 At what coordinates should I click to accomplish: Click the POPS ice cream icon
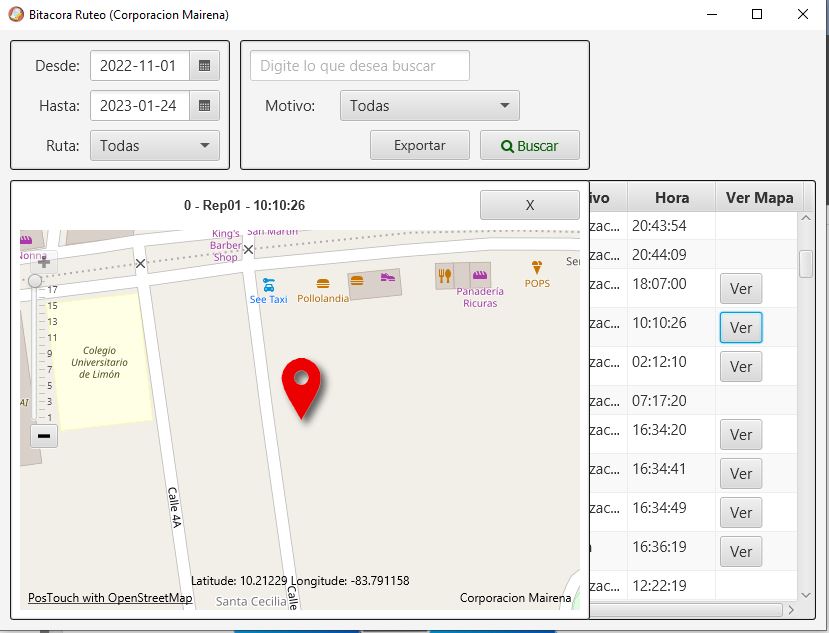pos(537,268)
